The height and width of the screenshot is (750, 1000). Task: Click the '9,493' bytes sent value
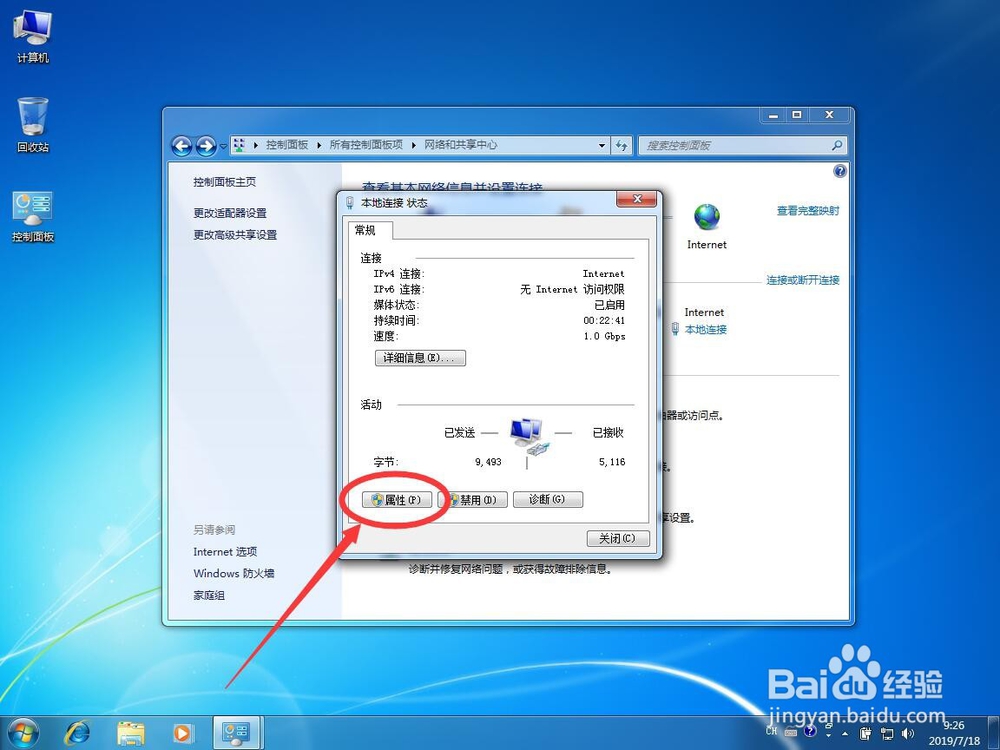click(488, 462)
